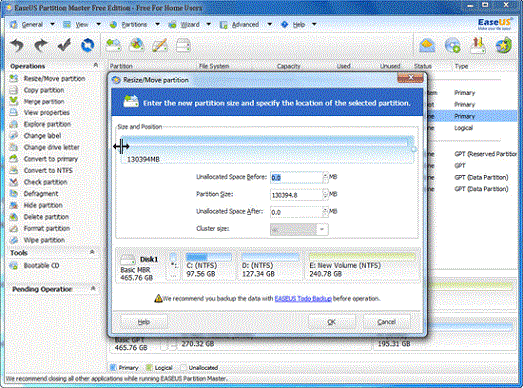Select Merge partition in Operations list
523x388 pixels.
click(x=44, y=101)
